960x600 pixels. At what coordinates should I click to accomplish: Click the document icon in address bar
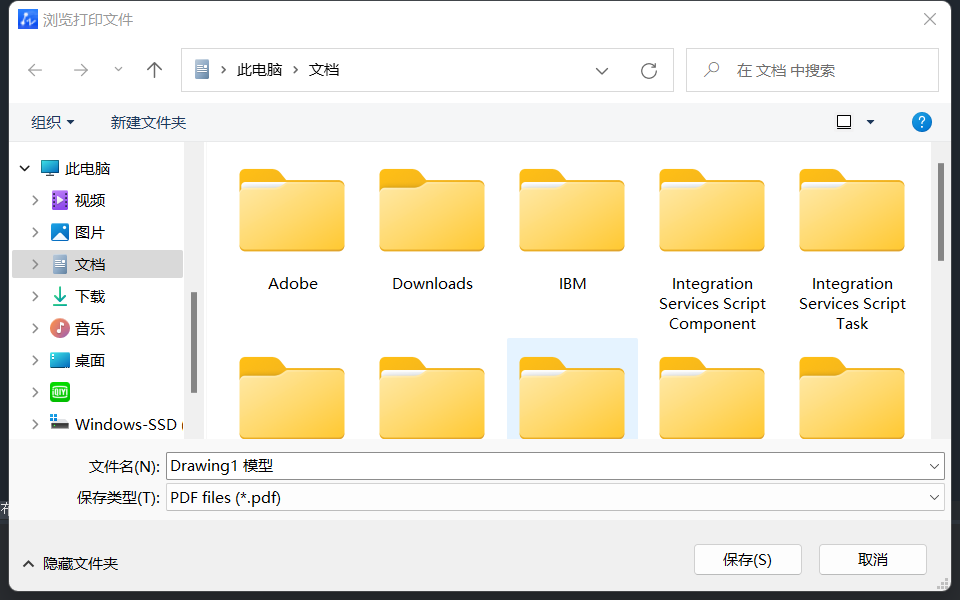click(x=202, y=70)
